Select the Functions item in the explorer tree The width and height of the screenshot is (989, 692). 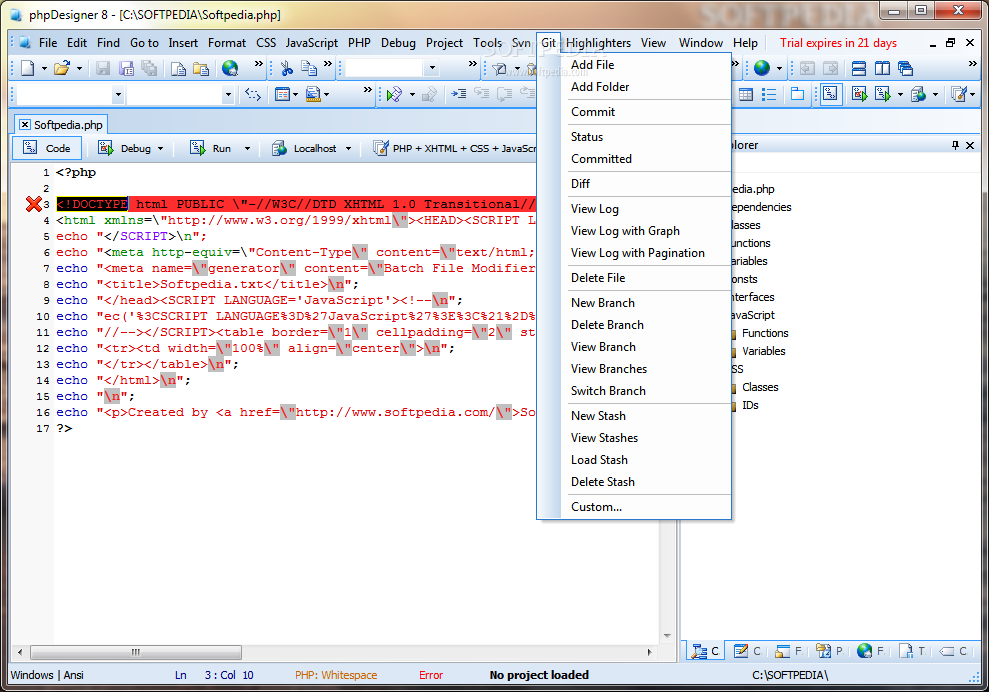click(x=764, y=333)
